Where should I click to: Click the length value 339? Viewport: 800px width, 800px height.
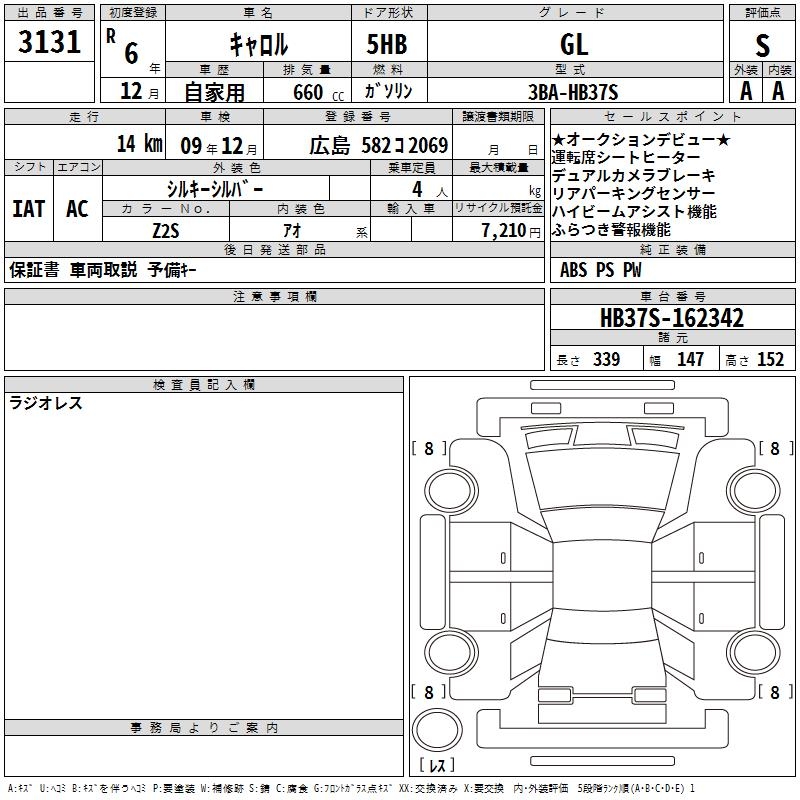point(606,359)
